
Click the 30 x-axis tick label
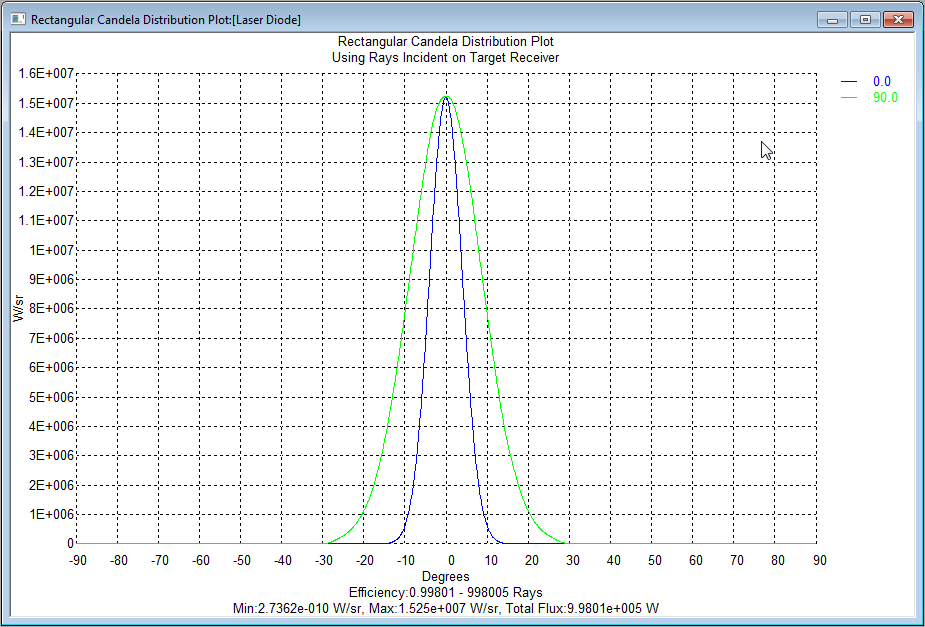pos(573,560)
